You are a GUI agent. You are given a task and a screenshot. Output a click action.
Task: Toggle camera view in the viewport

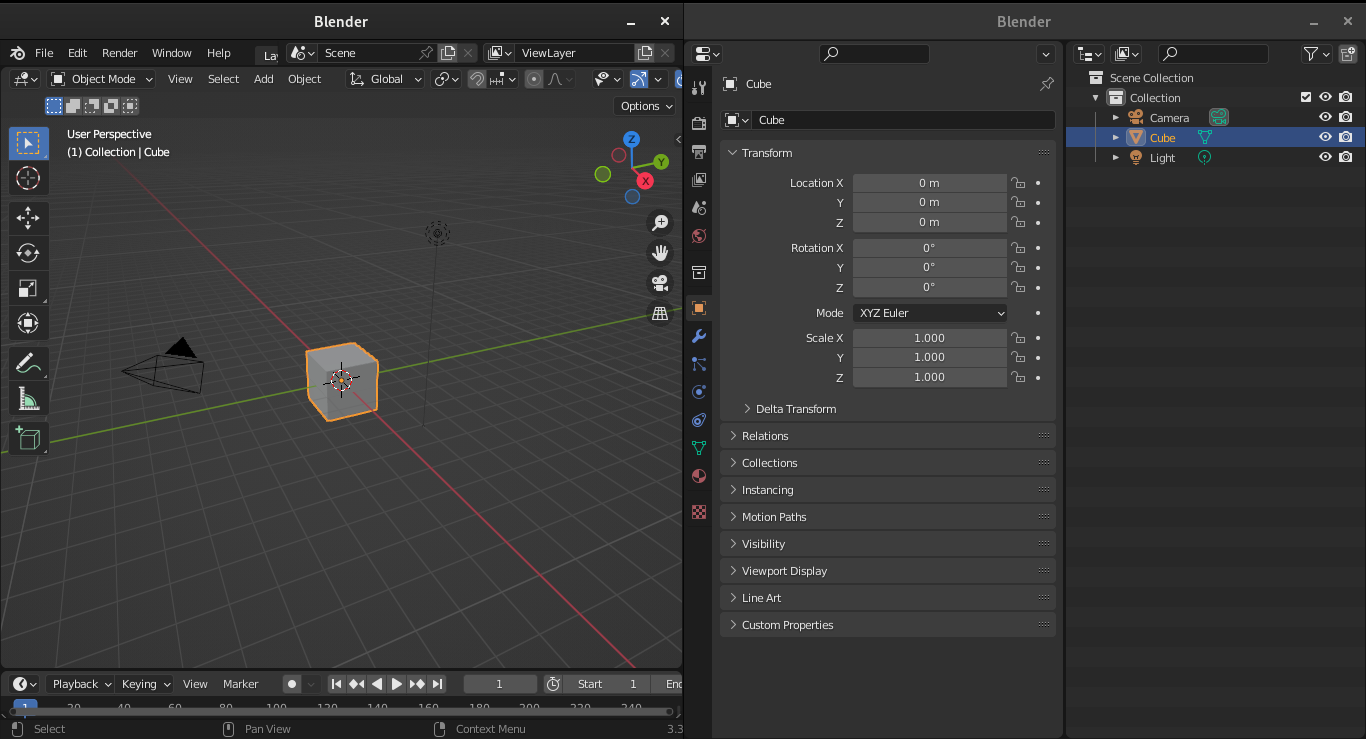(x=660, y=283)
